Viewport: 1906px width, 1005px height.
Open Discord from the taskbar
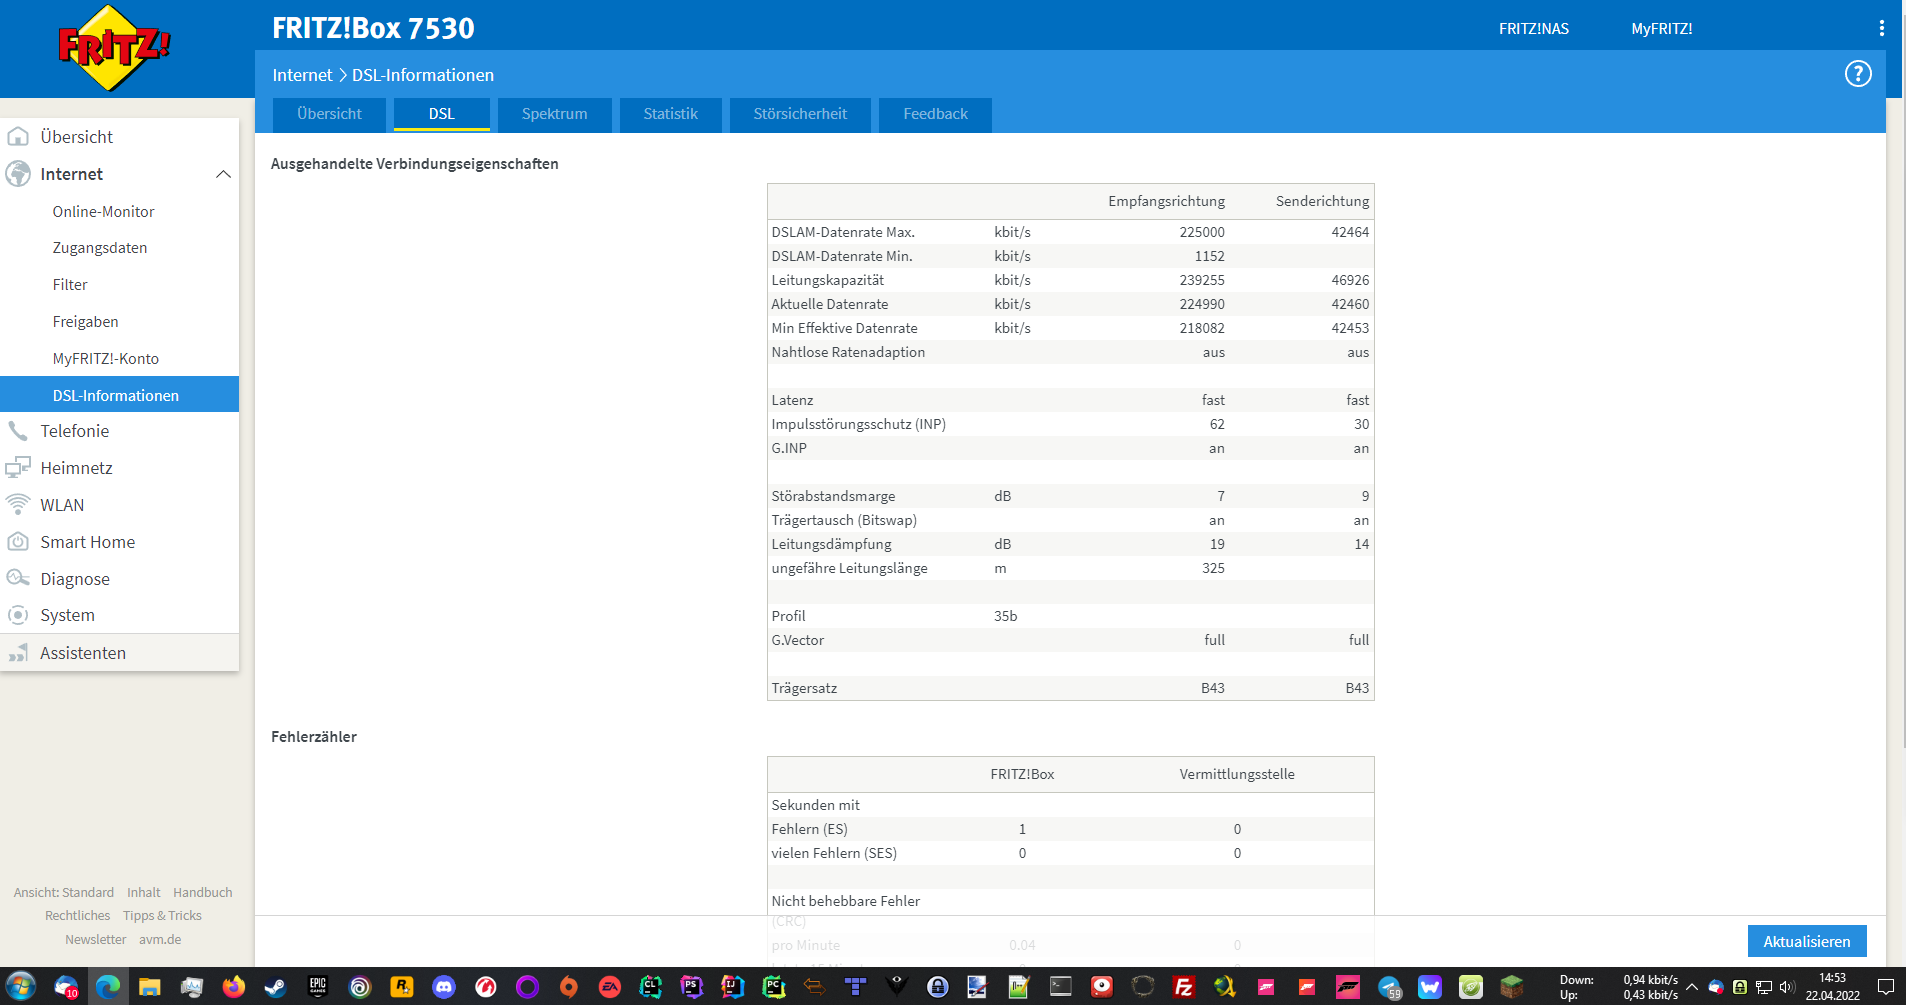[x=443, y=987]
